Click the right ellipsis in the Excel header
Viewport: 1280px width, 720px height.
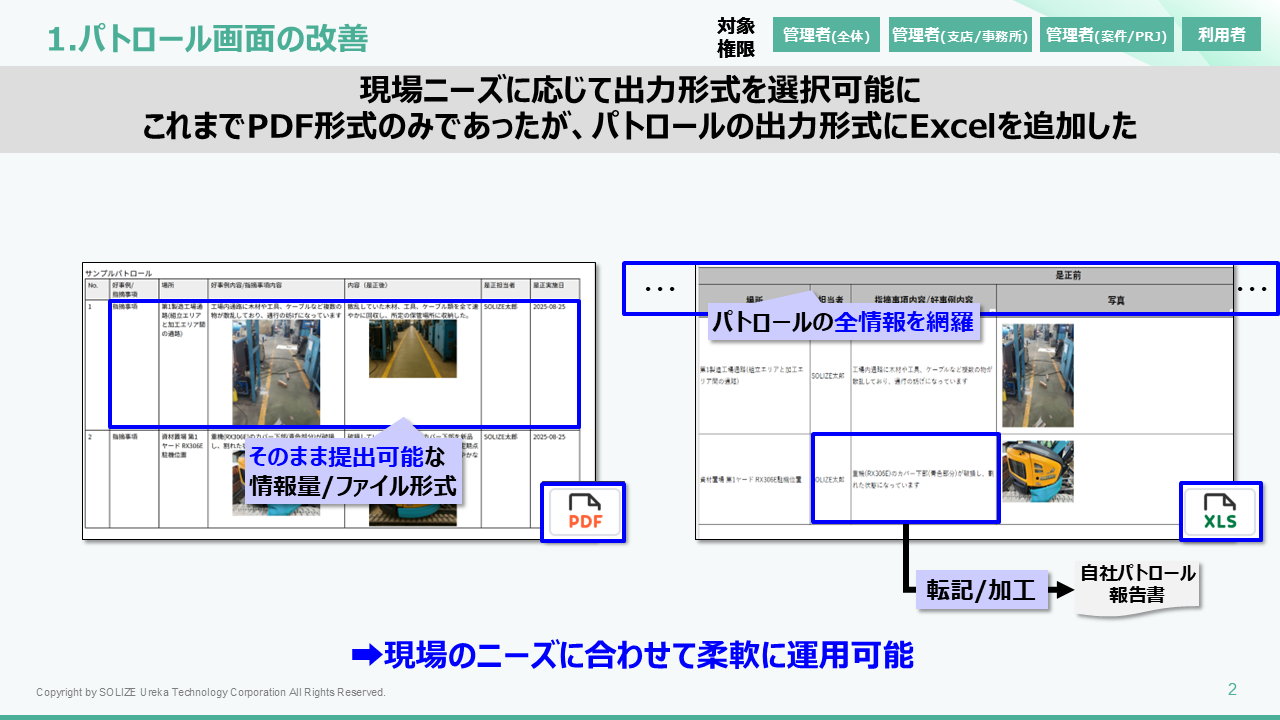pyautogui.click(x=1252, y=289)
